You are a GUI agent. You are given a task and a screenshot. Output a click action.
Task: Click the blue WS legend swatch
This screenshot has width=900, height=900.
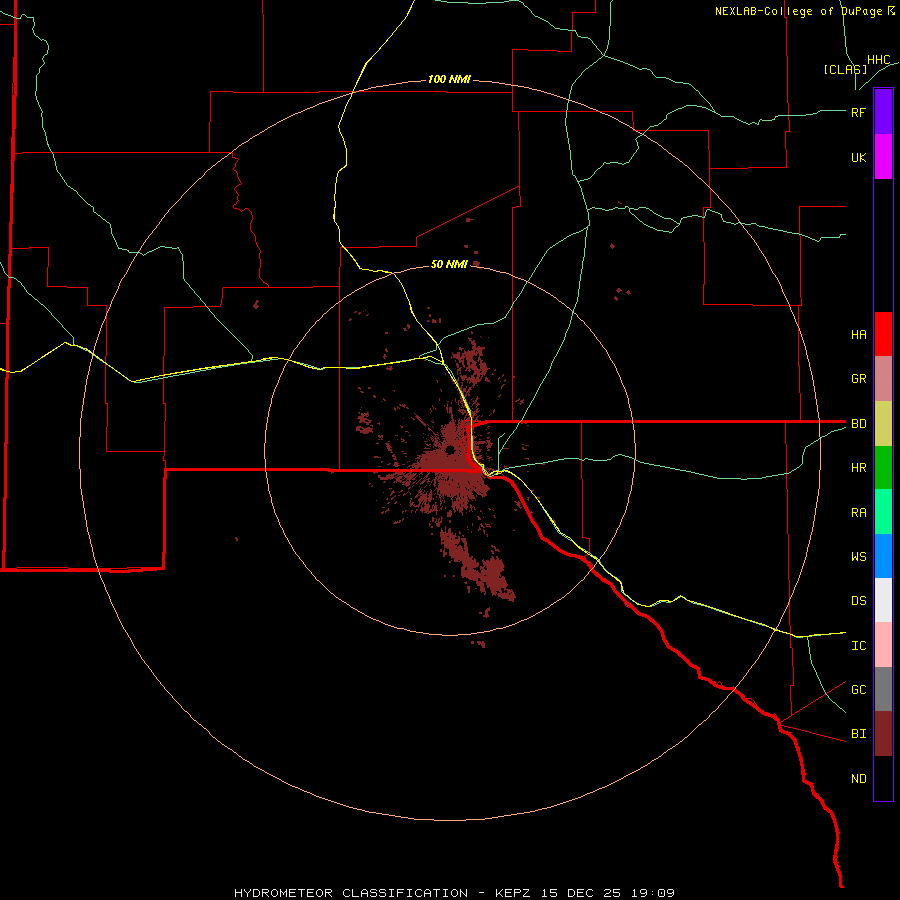tap(883, 556)
